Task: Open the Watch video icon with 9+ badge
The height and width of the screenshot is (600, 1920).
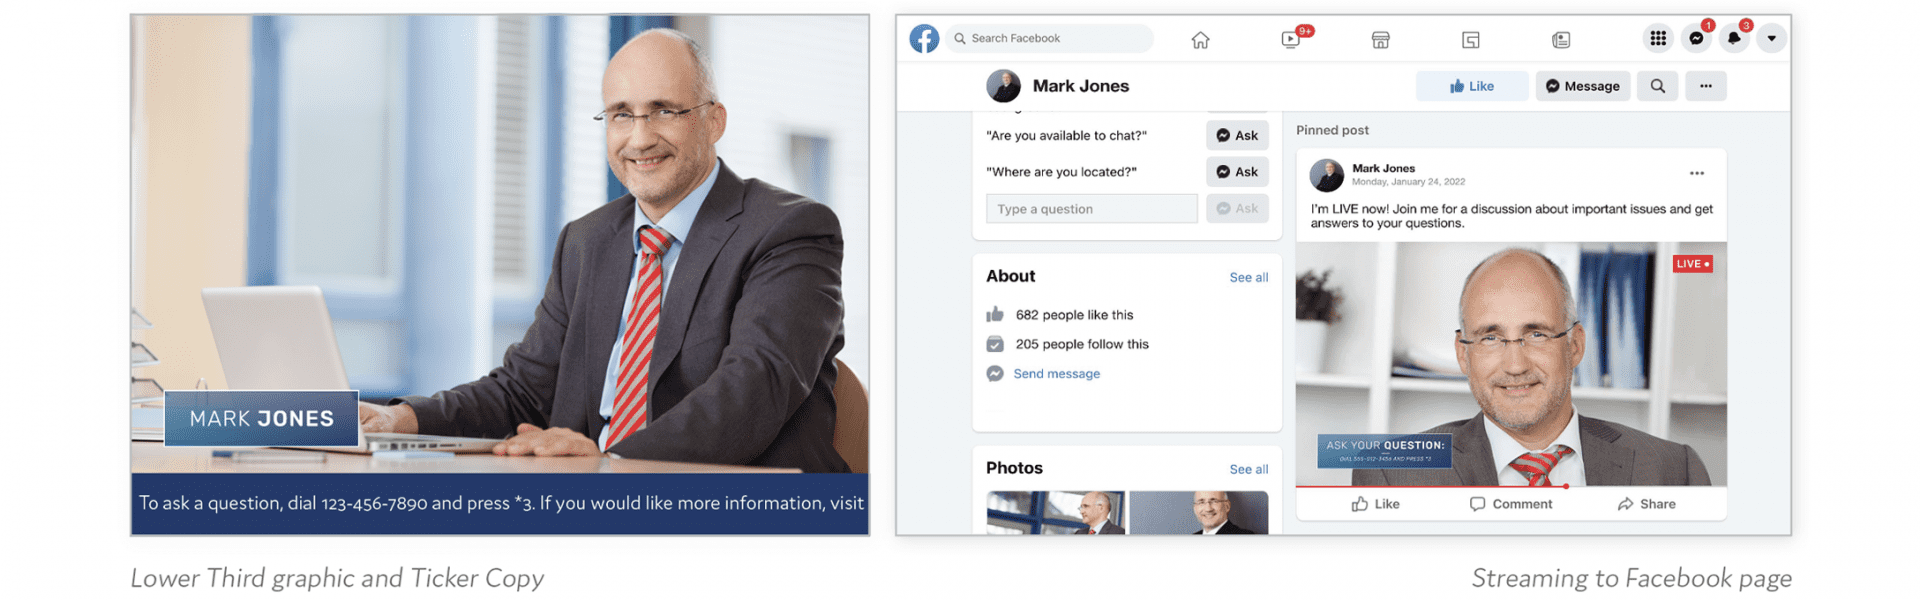Action: [x=1291, y=40]
